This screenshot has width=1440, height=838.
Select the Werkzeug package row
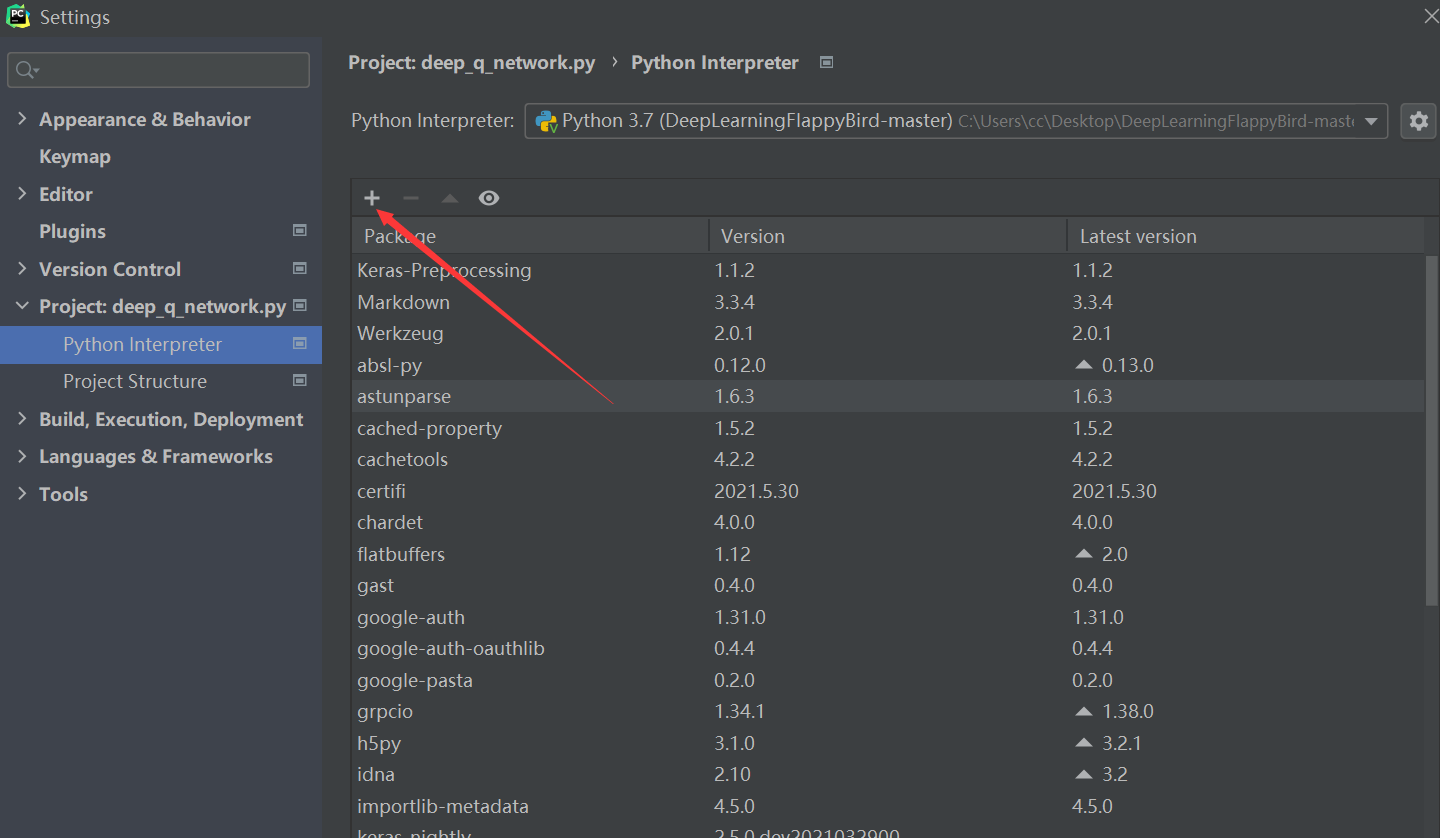click(888, 333)
